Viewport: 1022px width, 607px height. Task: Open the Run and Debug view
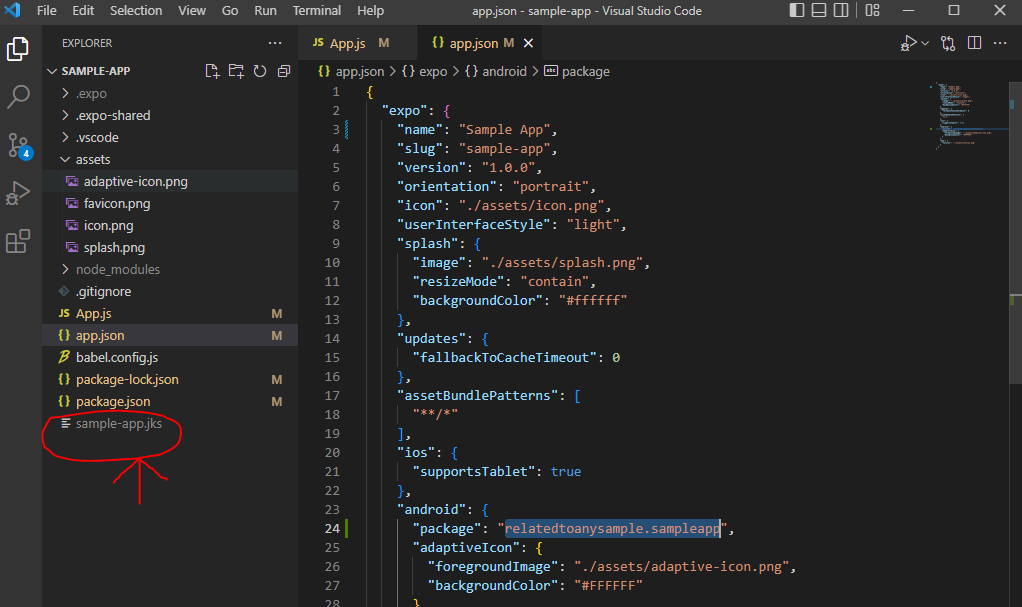(19, 193)
